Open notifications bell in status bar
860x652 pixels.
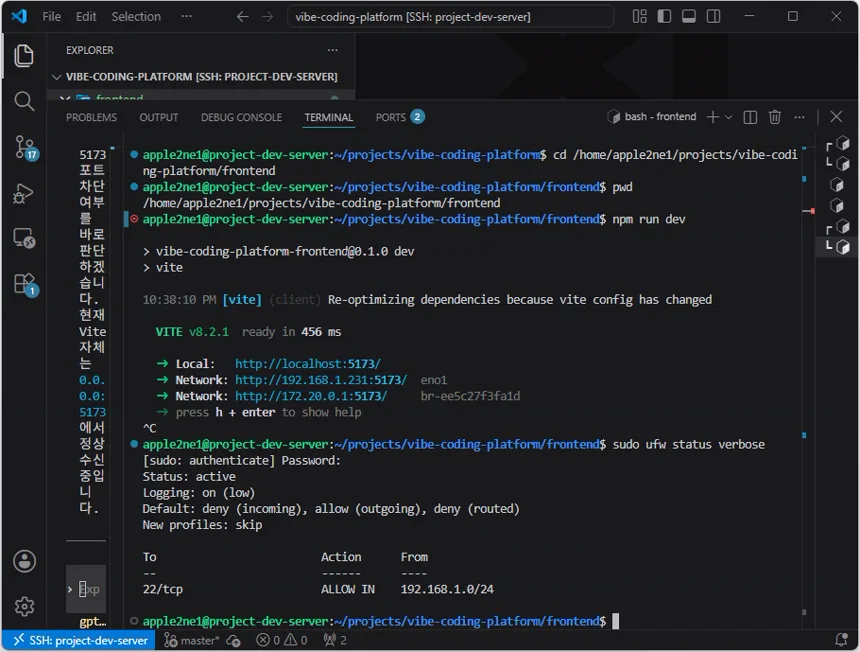click(841, 639)
